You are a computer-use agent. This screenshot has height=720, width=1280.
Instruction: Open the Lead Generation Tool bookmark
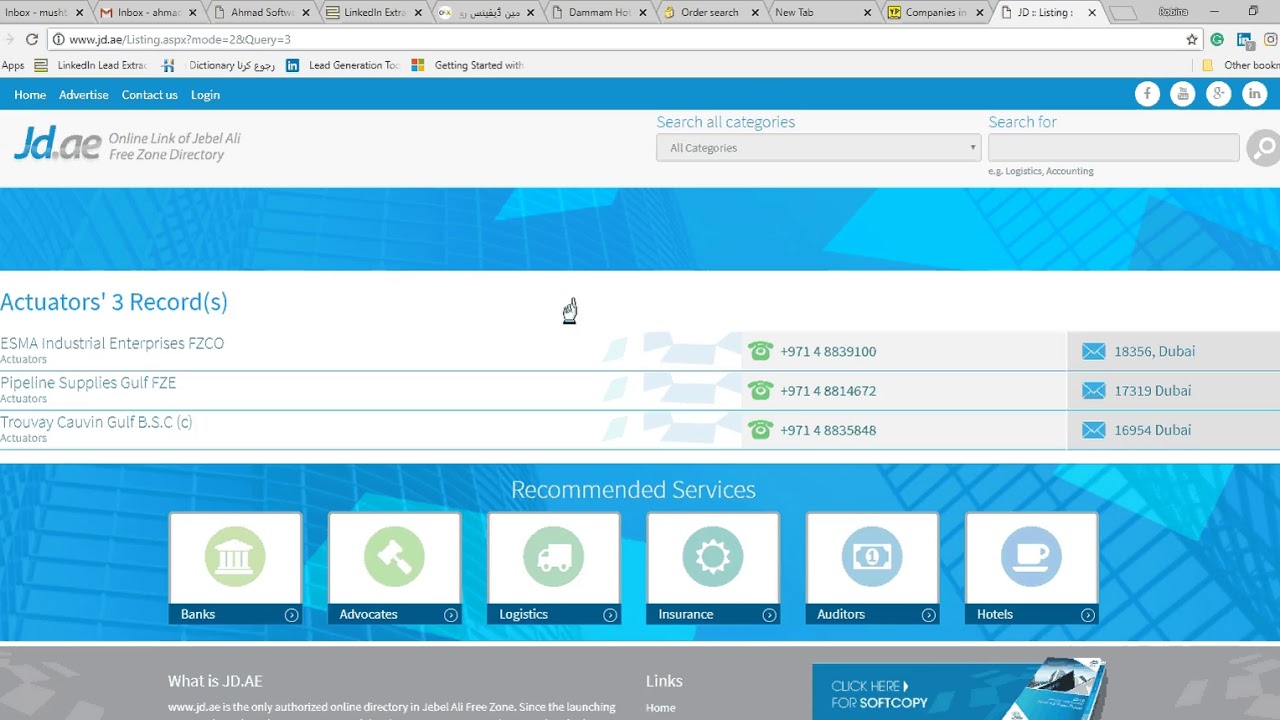tap(343, 65)
